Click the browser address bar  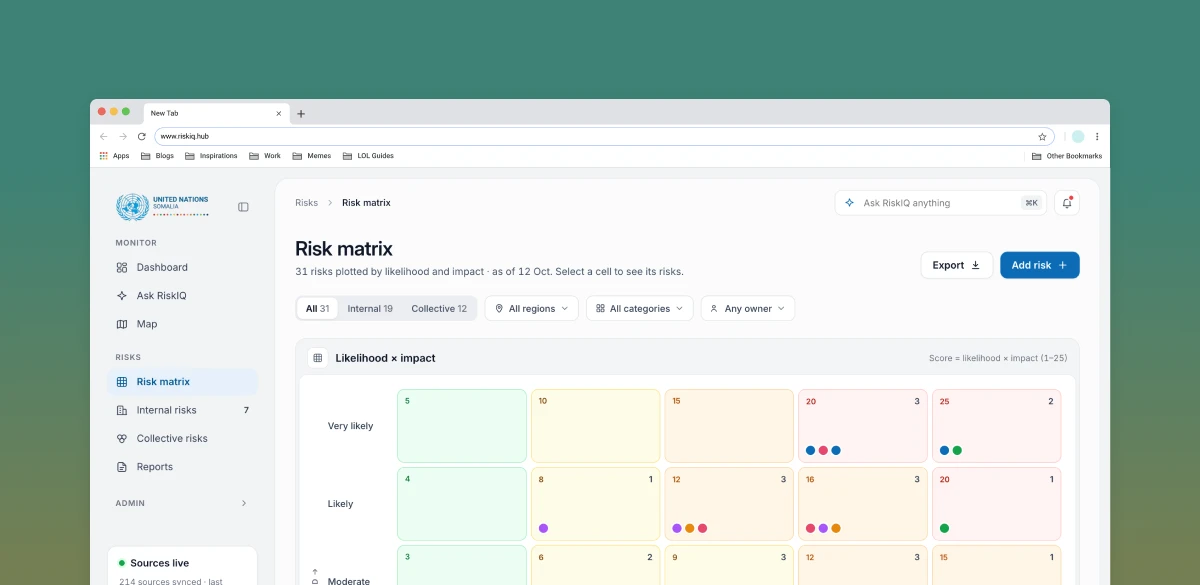click(x=604, y=137)
